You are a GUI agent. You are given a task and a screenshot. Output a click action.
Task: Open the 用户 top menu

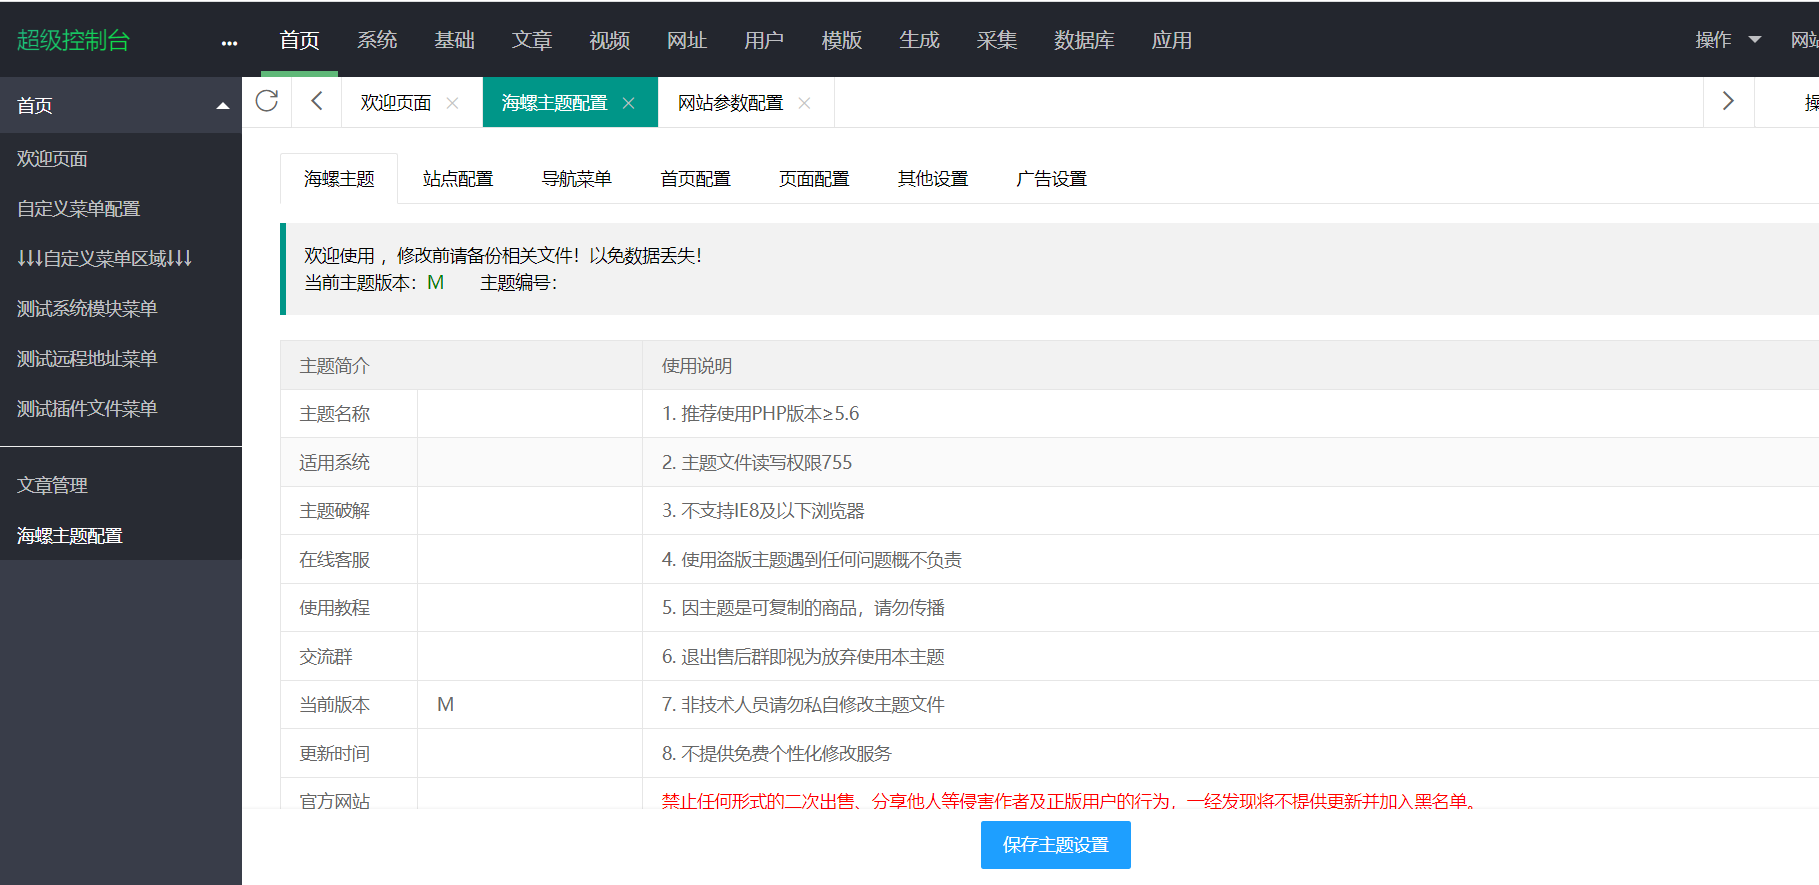coord(764,40)
